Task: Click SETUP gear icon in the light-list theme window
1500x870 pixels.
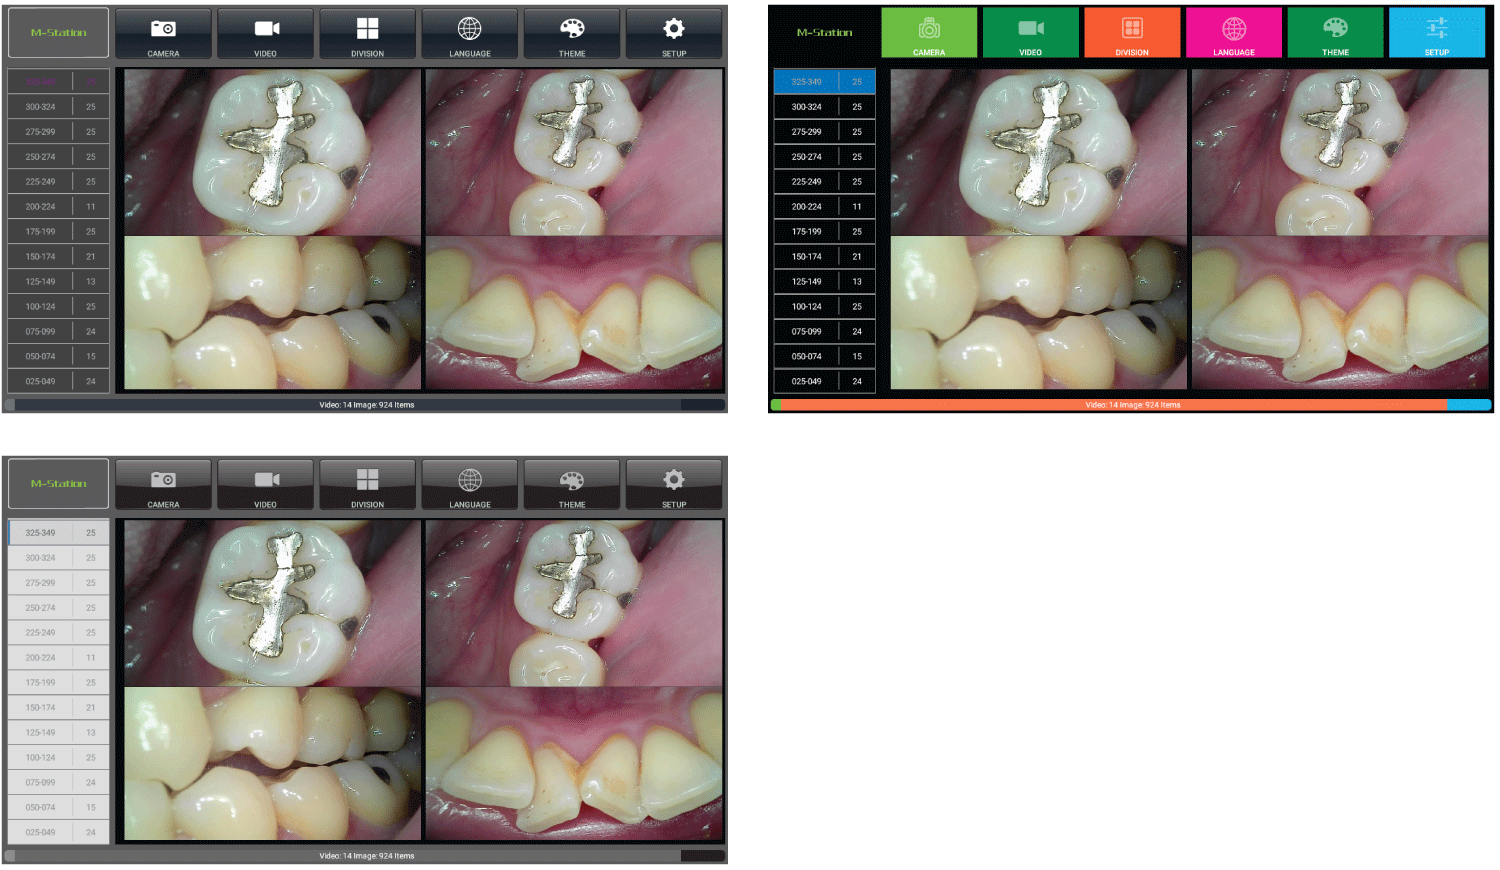Action: click(673, 485)
